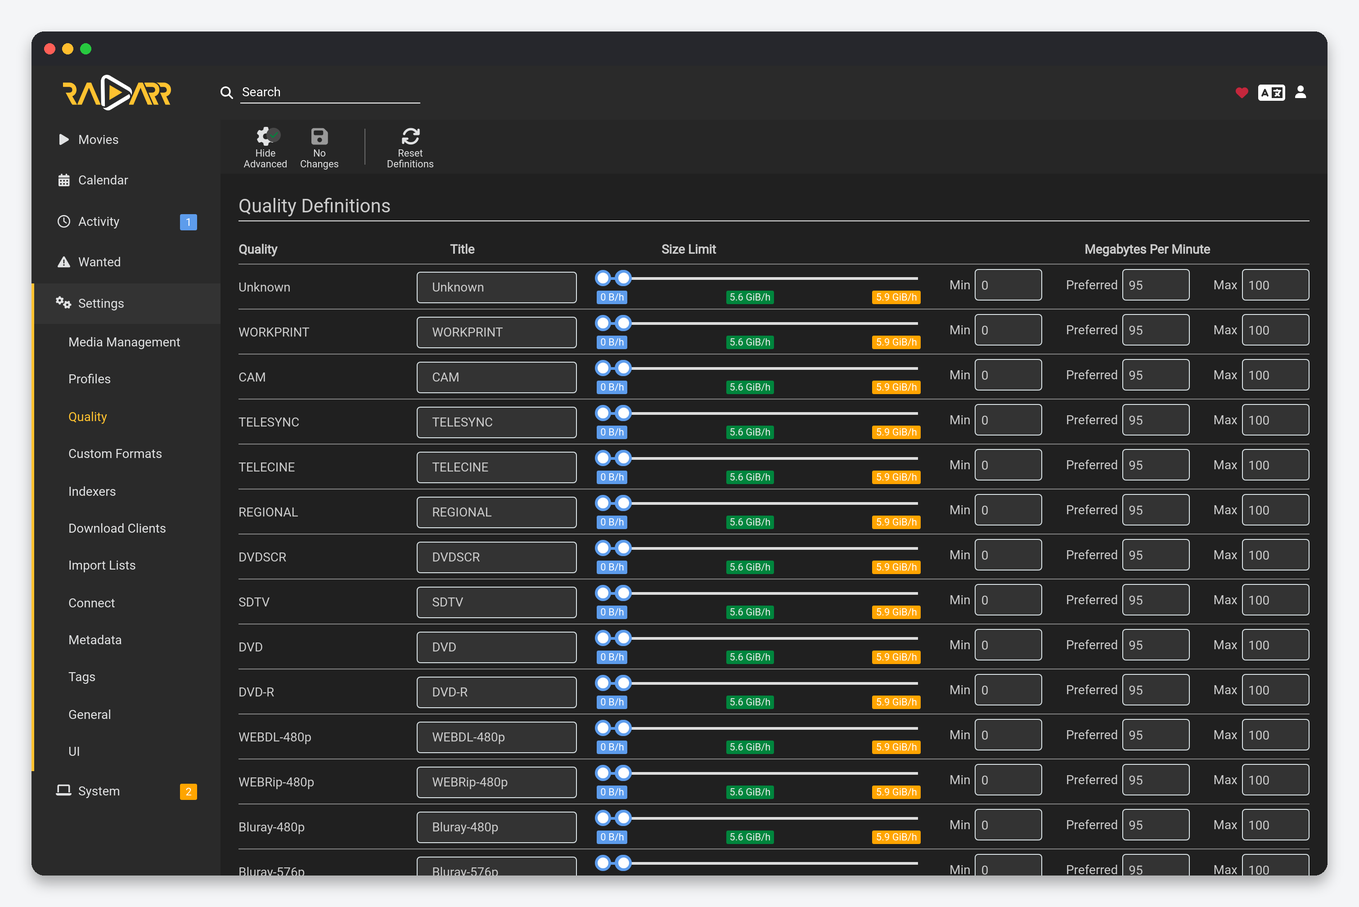The height and width of the screenshot is (907, 1359).
Task: Click Unknown row's right slider handle
Action: pyautogui.click(x=623, y=278)
